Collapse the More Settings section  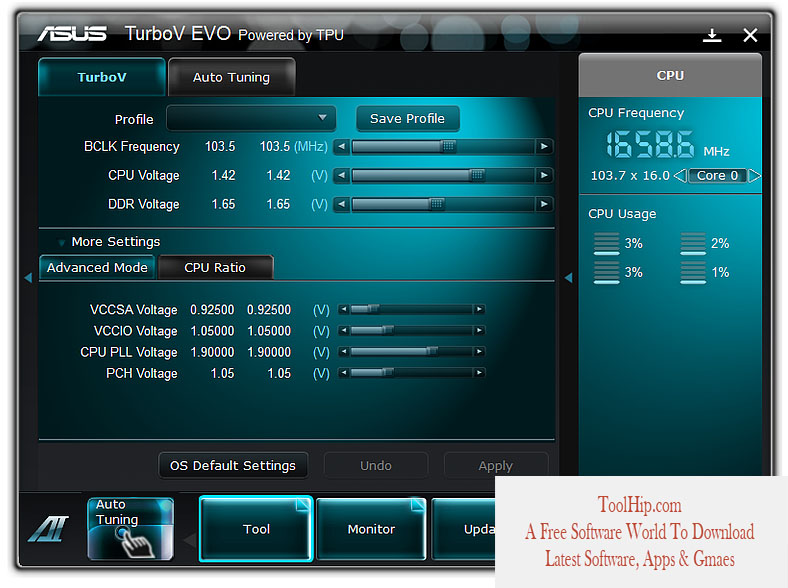pos(61,242)
